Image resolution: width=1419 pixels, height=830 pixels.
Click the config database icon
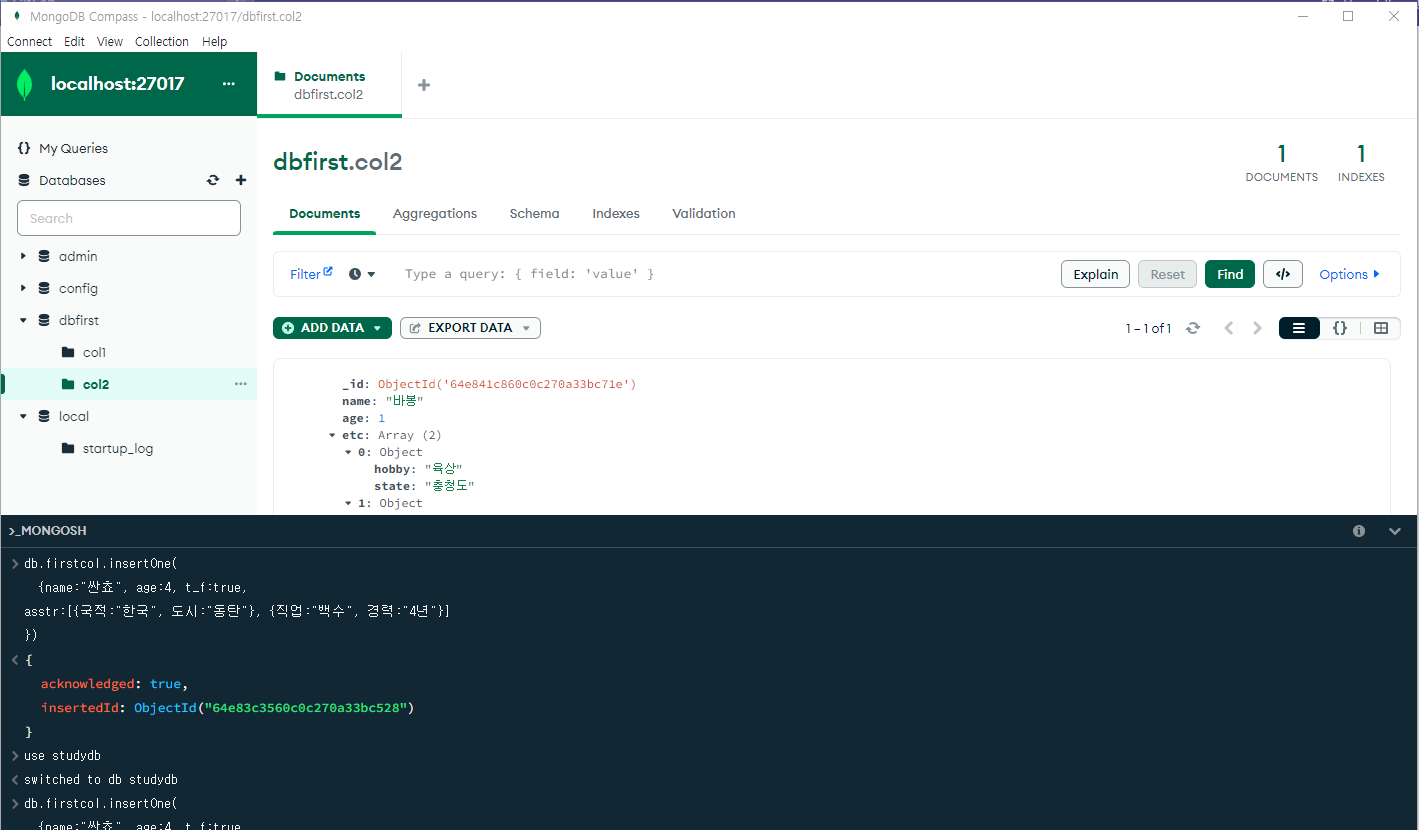[44, 288]
